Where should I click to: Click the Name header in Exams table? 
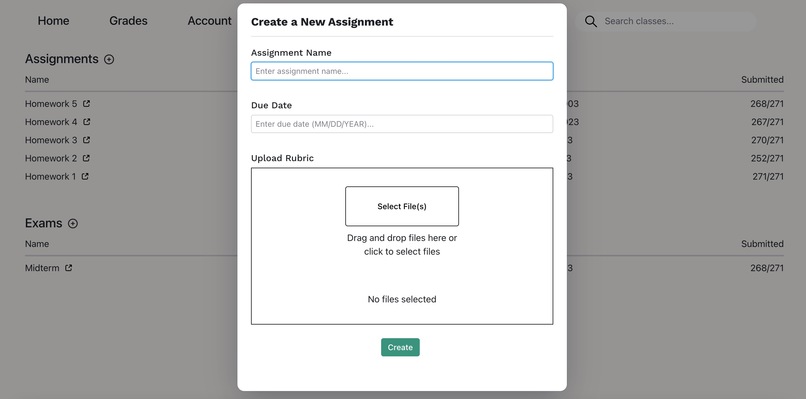[x=37, y=244]
